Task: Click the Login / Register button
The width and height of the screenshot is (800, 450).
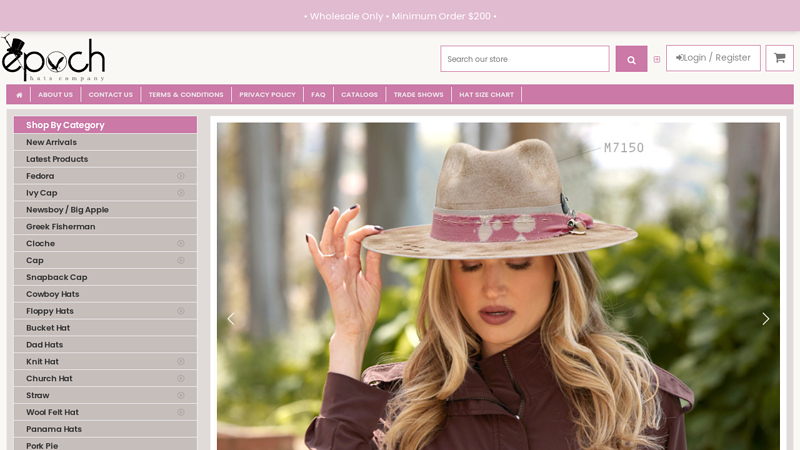Action: [x=713, y=58]
